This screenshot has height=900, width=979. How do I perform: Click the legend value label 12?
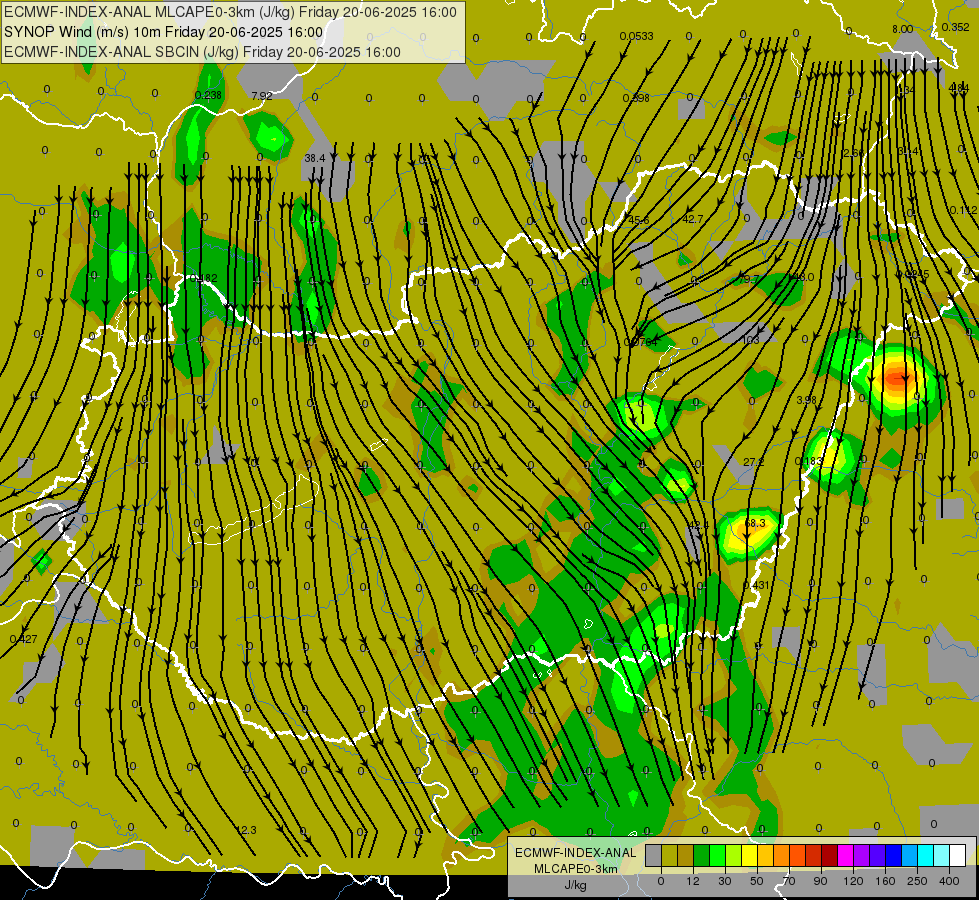(x=693, y=881)
